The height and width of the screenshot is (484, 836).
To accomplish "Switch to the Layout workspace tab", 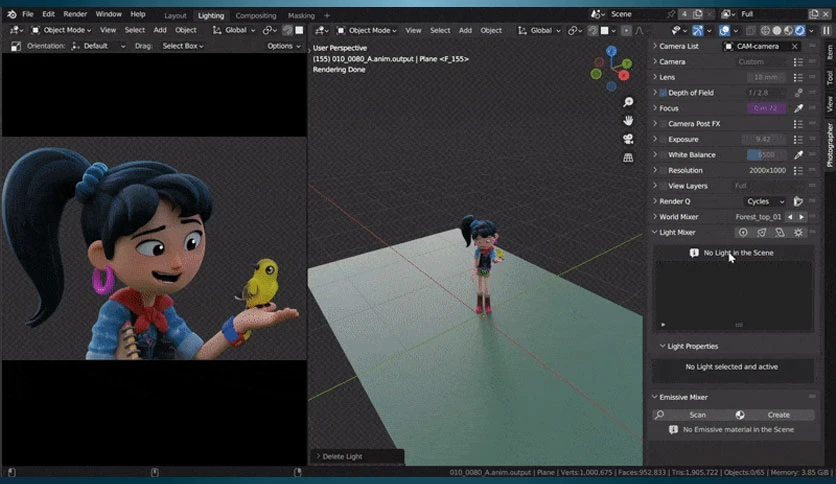I will [175, 15].
